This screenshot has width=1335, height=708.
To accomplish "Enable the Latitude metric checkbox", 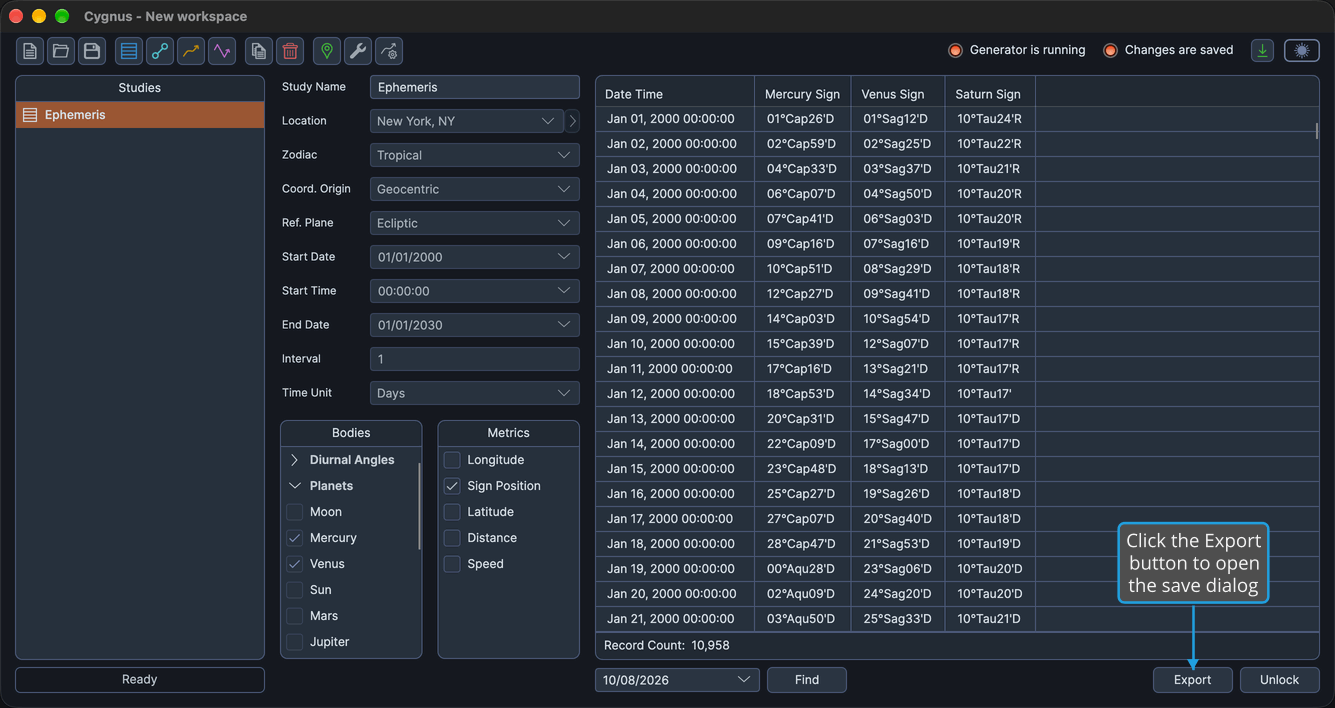I will pos(452,512).
